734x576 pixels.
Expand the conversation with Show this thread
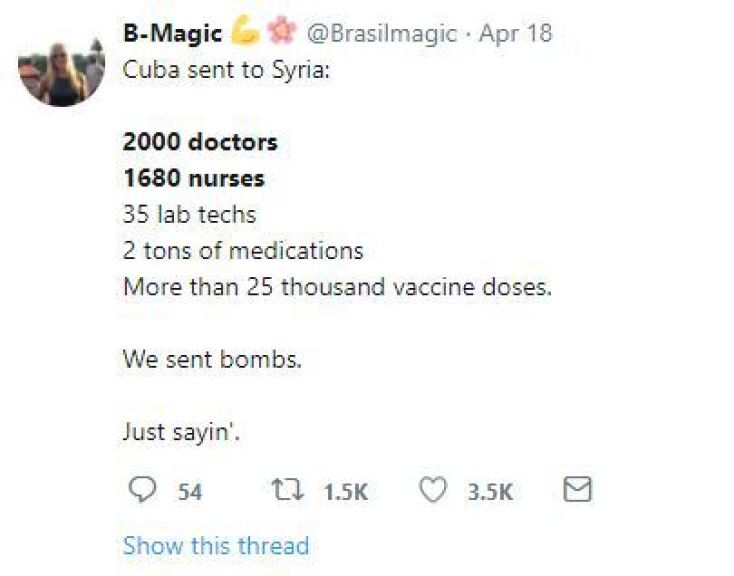[215, 546]
